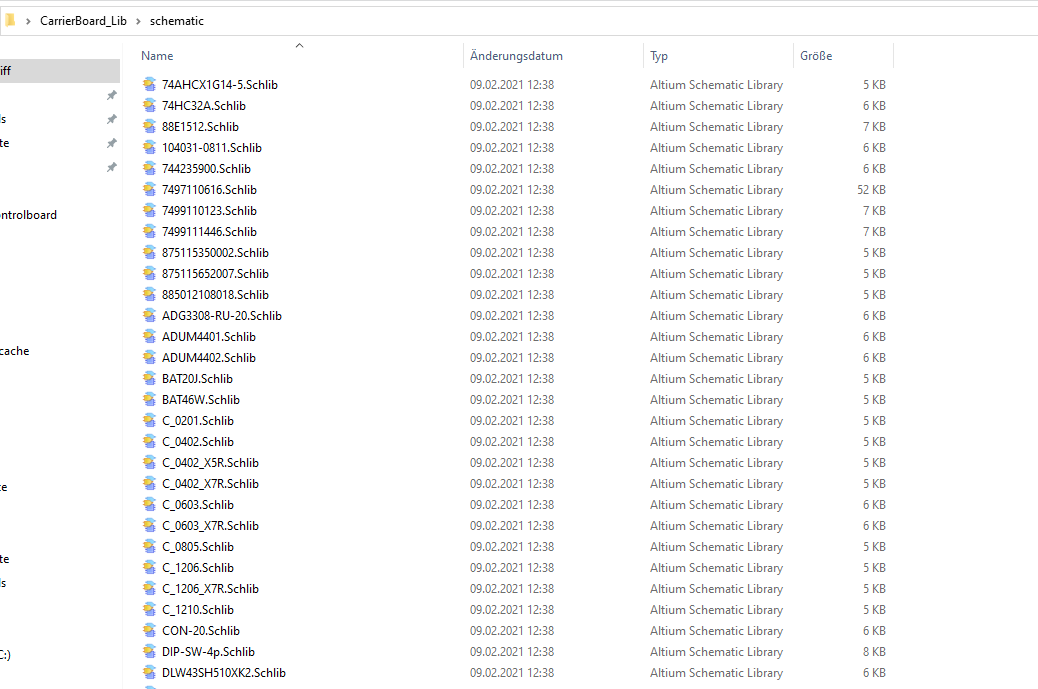Sort files by Name column header

coord(157,56)
